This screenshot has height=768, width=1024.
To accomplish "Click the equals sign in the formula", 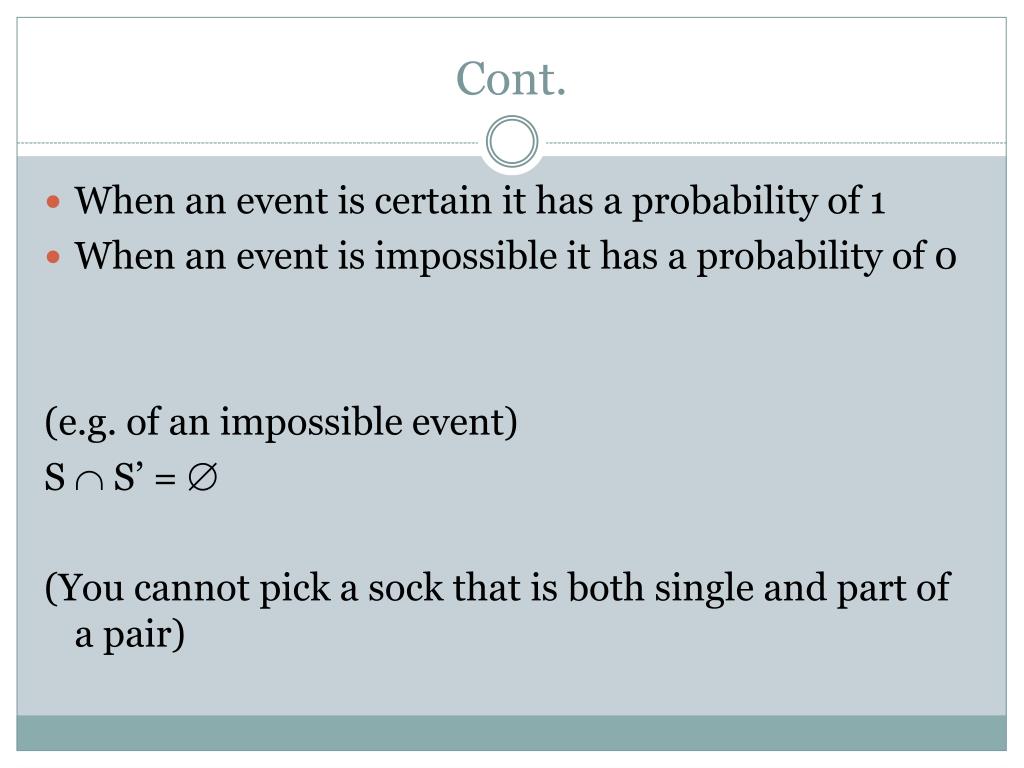I will point(165,479).
